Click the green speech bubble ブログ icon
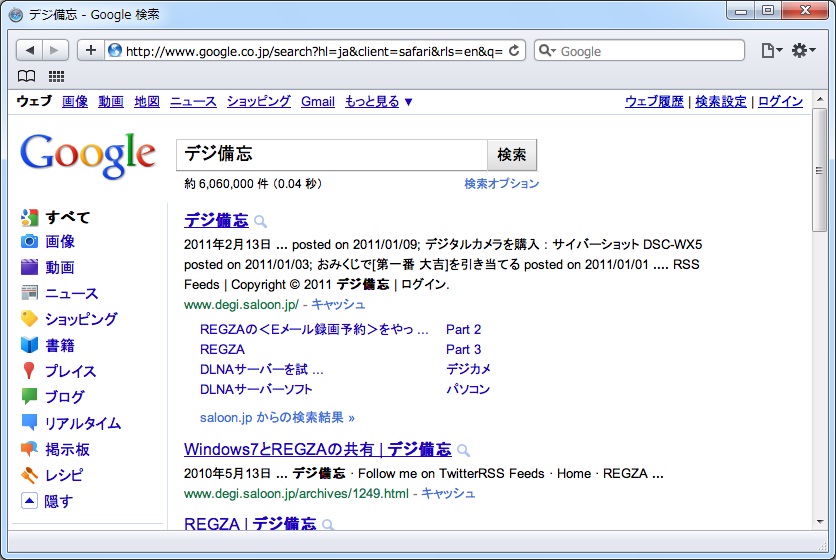836x560 pixels. [30, 396]
